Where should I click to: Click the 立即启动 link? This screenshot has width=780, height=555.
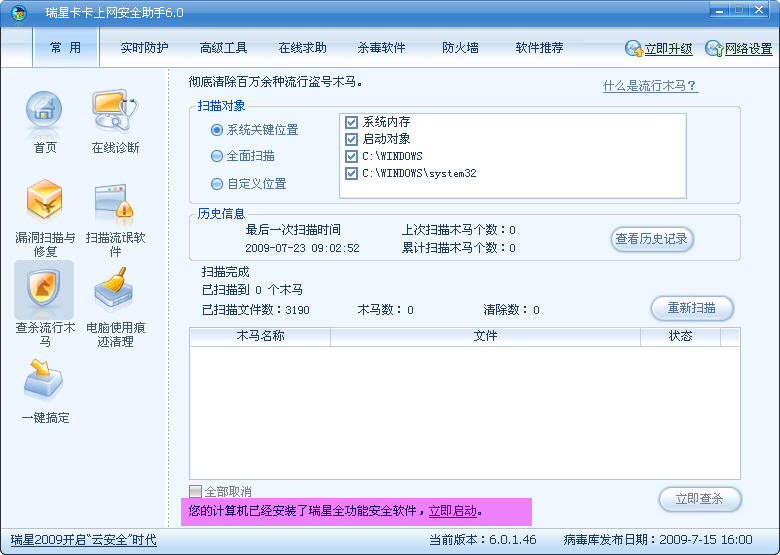[453, 511]
